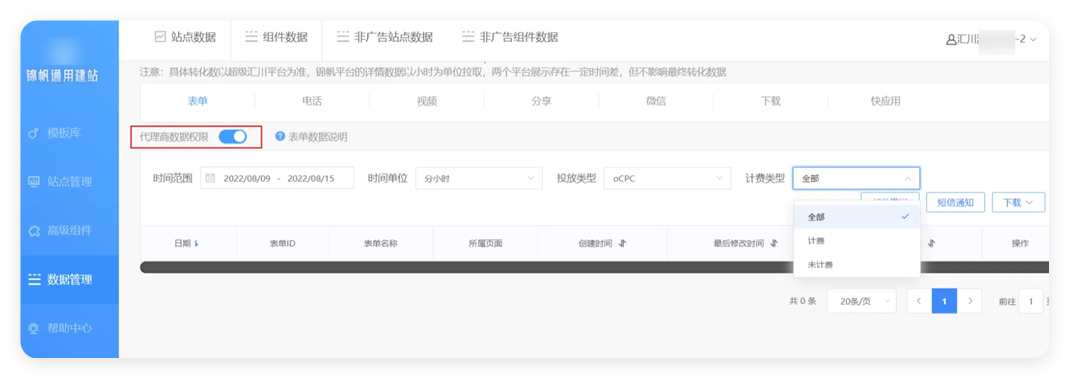The height and width of the screenshot is (378, 1069).
Task: Click the 表单ID column header
Action: click(x=282, y=243)
